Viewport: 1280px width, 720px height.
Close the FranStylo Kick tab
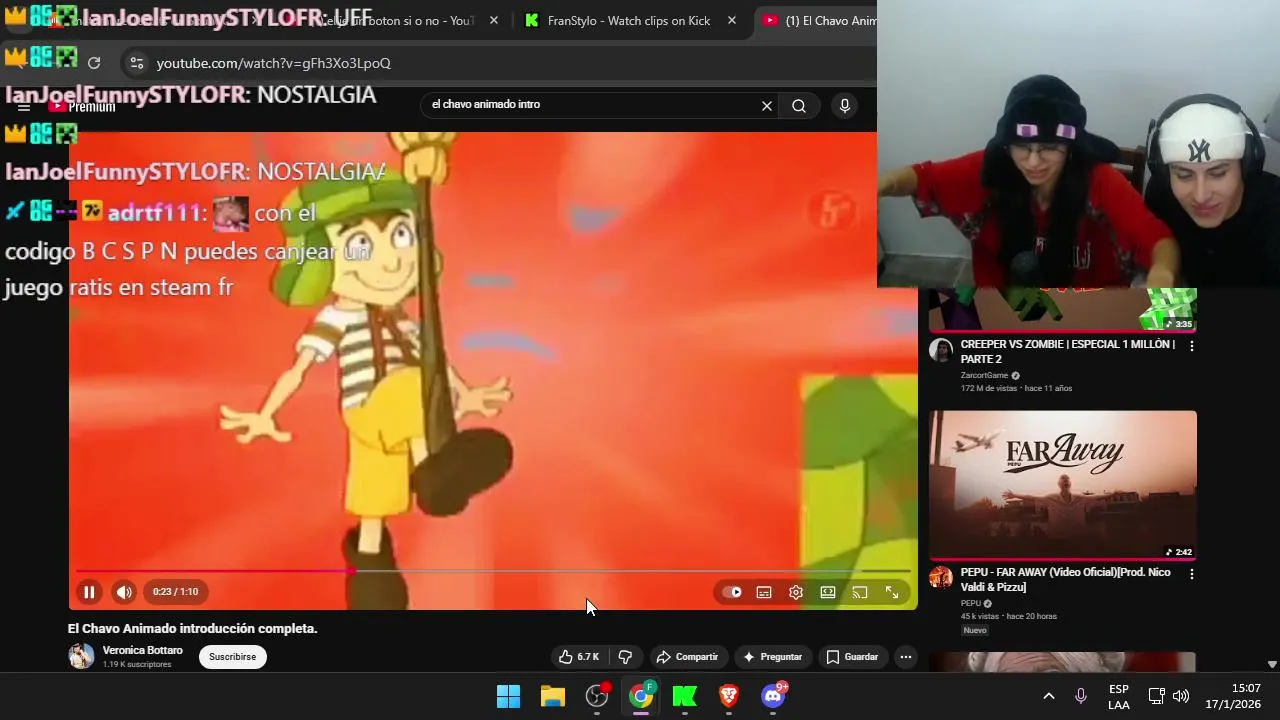[732, 20]
